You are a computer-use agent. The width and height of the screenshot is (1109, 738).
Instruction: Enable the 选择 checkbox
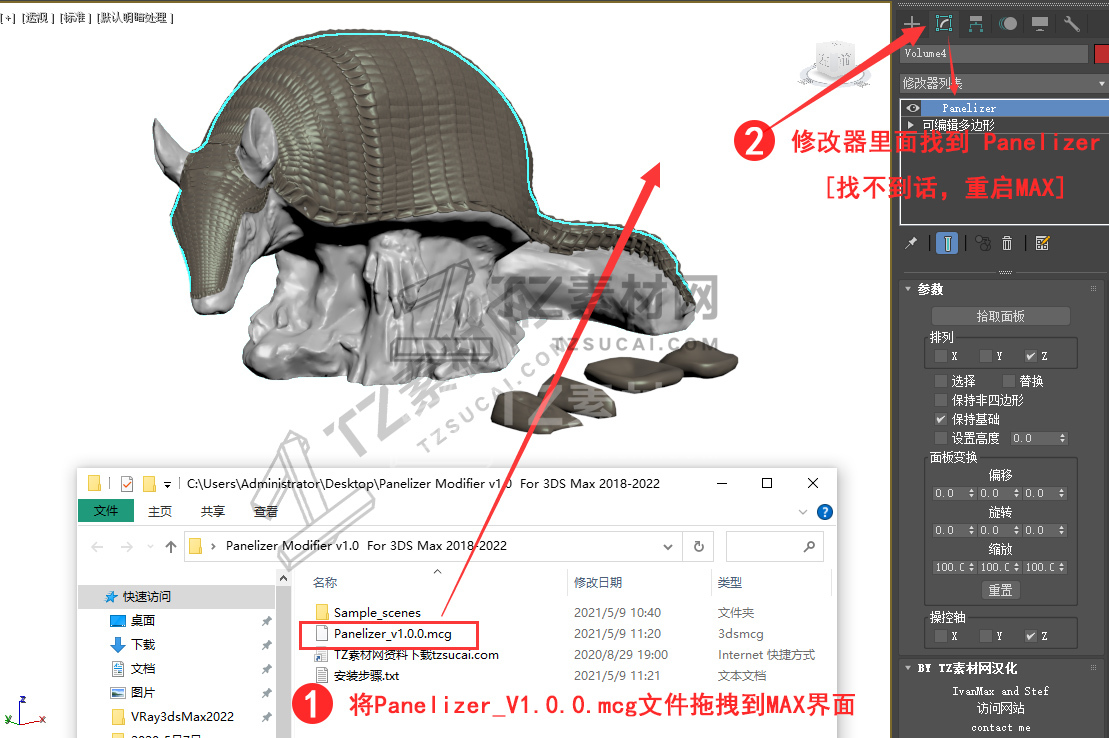(x=941, y=381)
